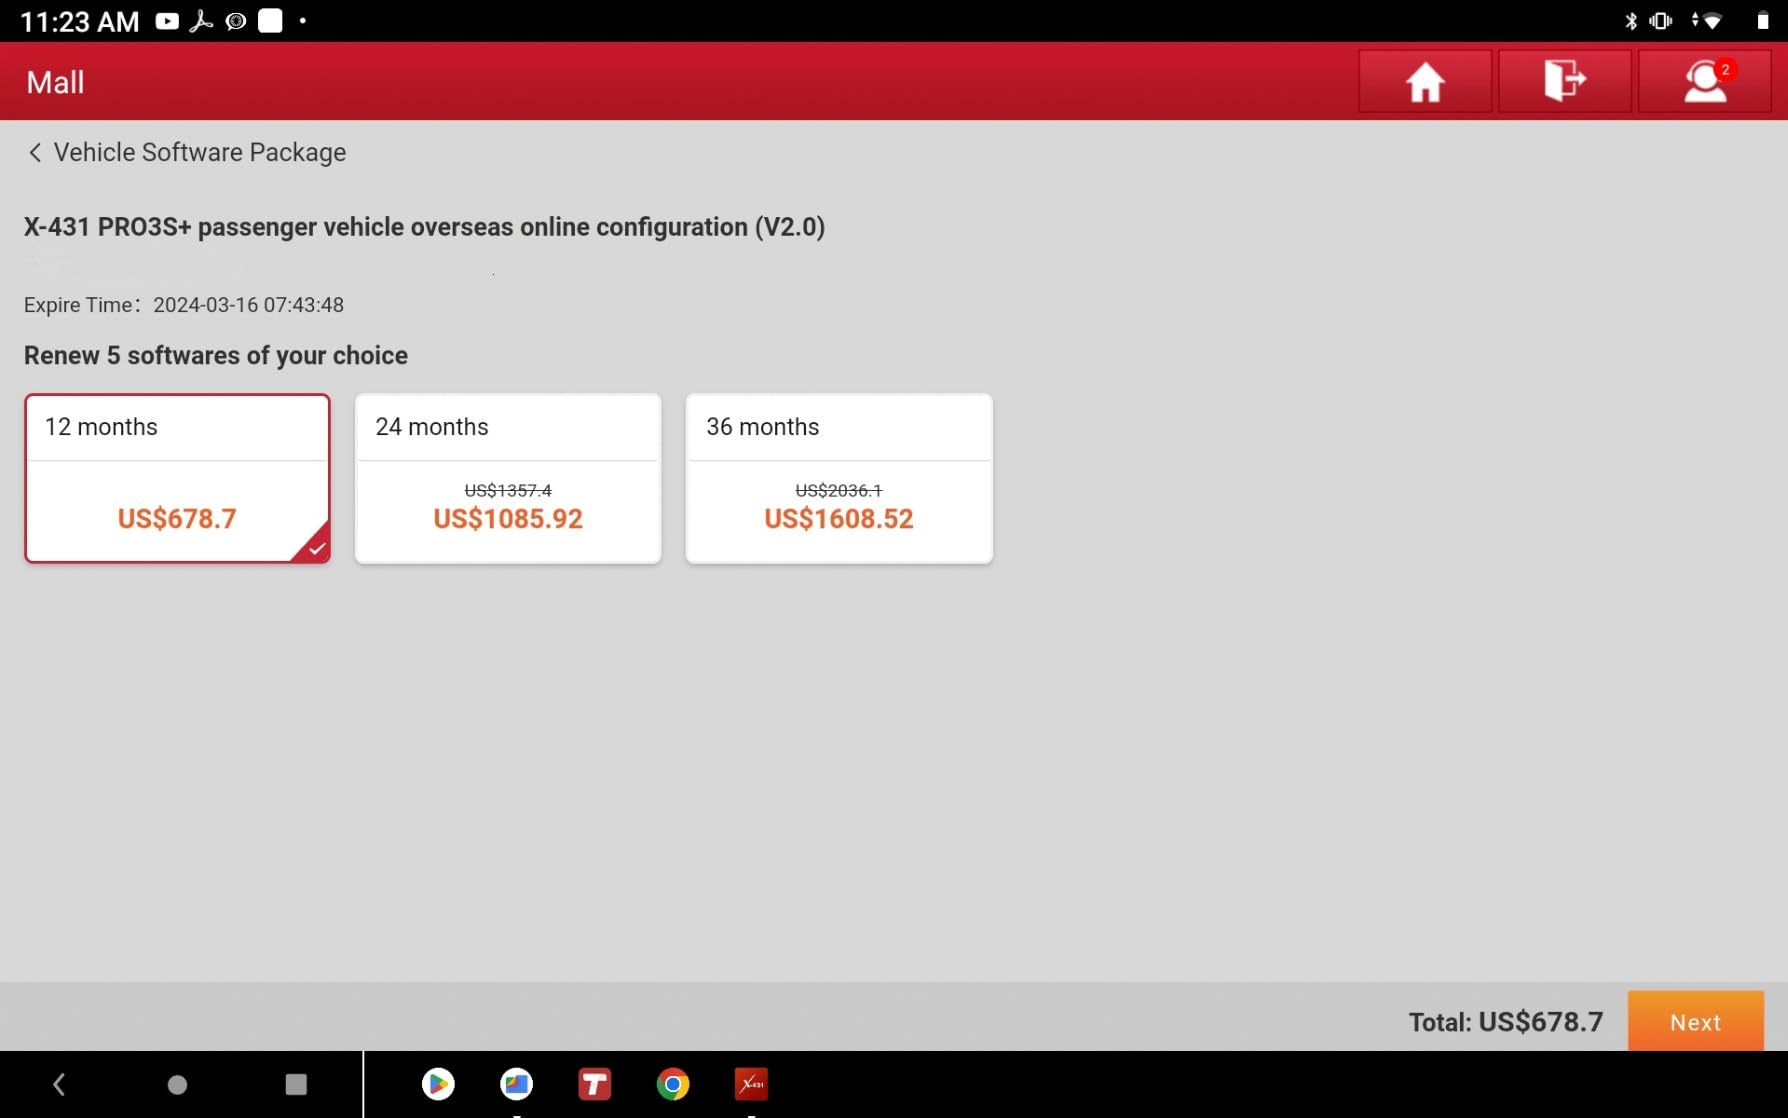The width and height of the screenshot is (1788, 1118).
Task: Launch Chrome browser from taskbar
Action: 673,1084
